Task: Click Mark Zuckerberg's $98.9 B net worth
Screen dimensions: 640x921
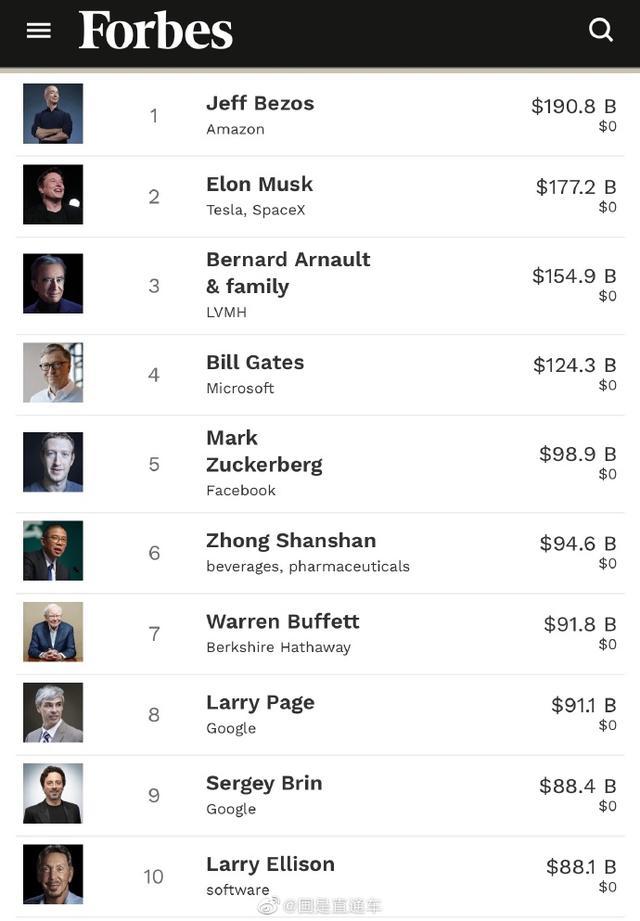Action: [x=577, y=454]
